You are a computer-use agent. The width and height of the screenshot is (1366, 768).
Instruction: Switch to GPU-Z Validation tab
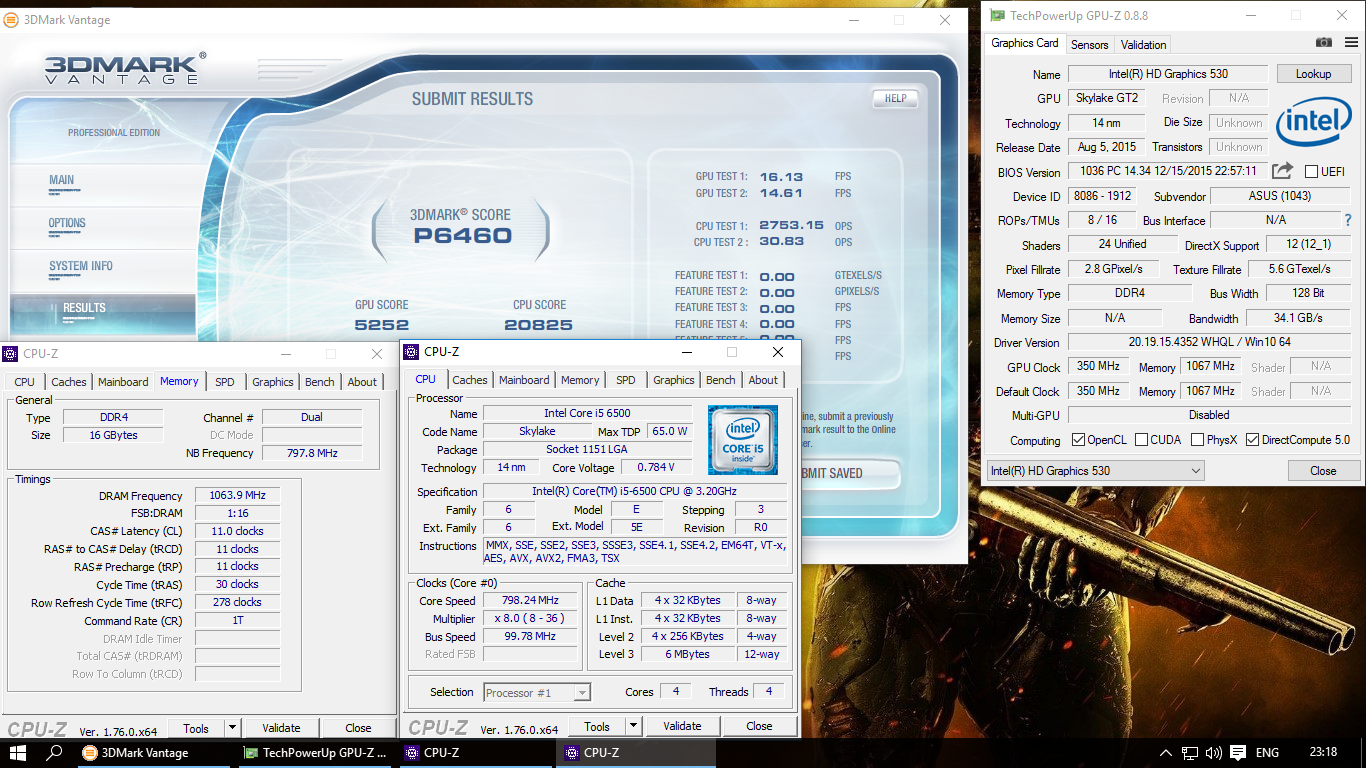pos(1143,45)
